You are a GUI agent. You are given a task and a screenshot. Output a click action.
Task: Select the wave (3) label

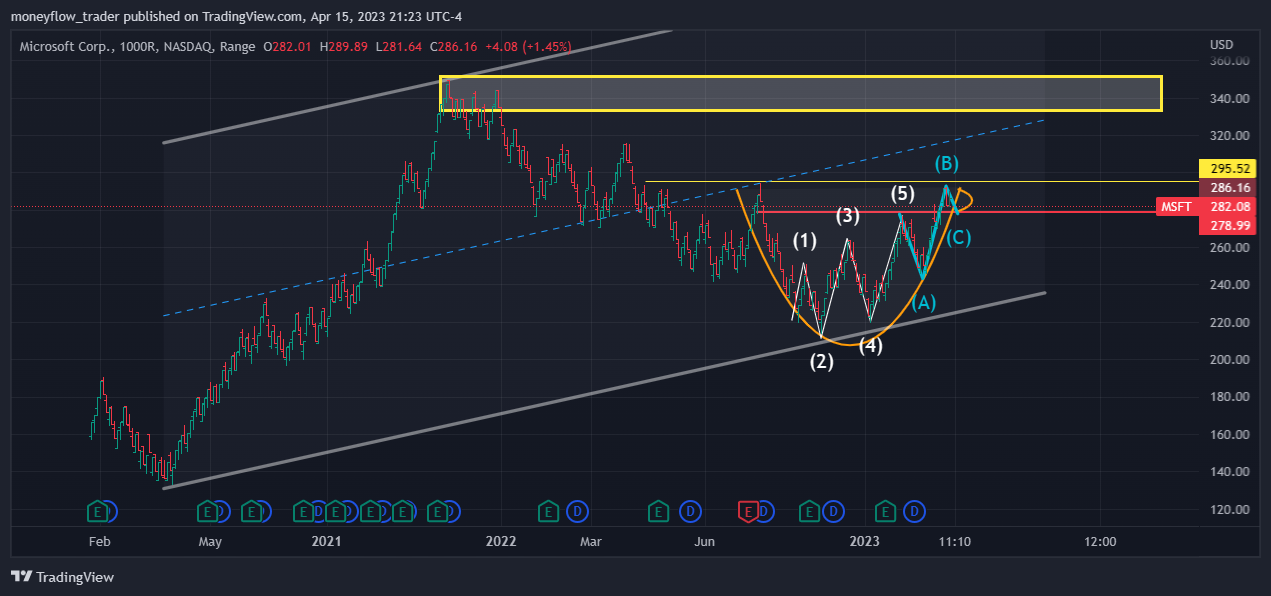[x=848, y=215]
